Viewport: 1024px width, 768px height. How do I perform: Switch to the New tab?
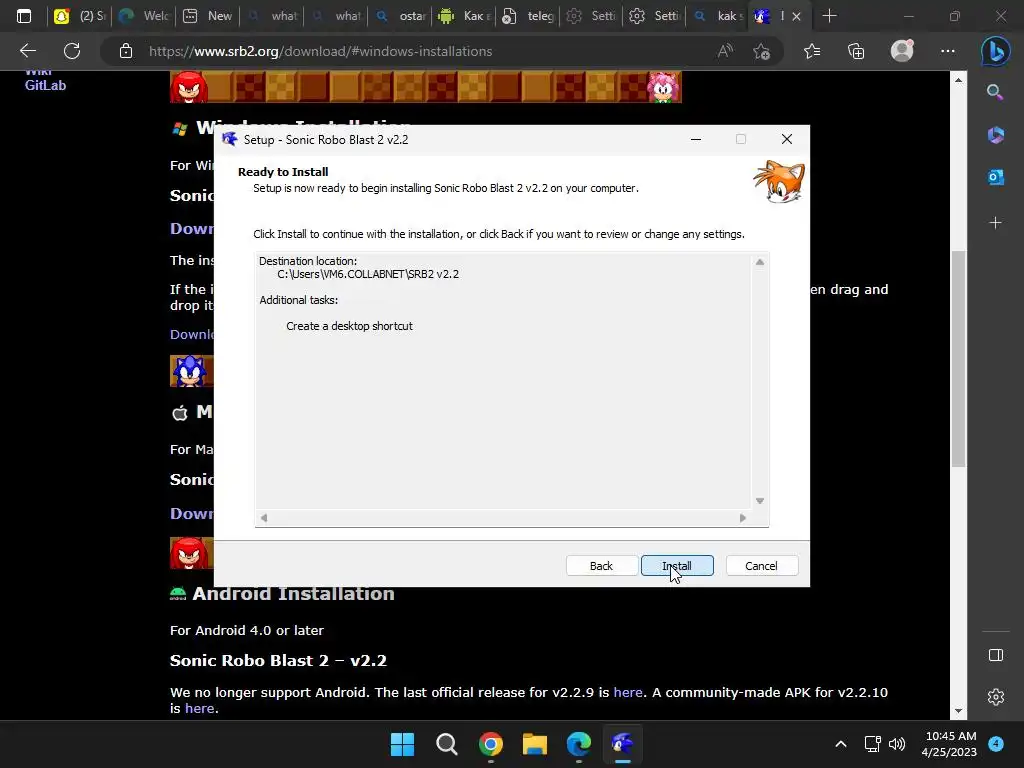(x=208, y=16)
